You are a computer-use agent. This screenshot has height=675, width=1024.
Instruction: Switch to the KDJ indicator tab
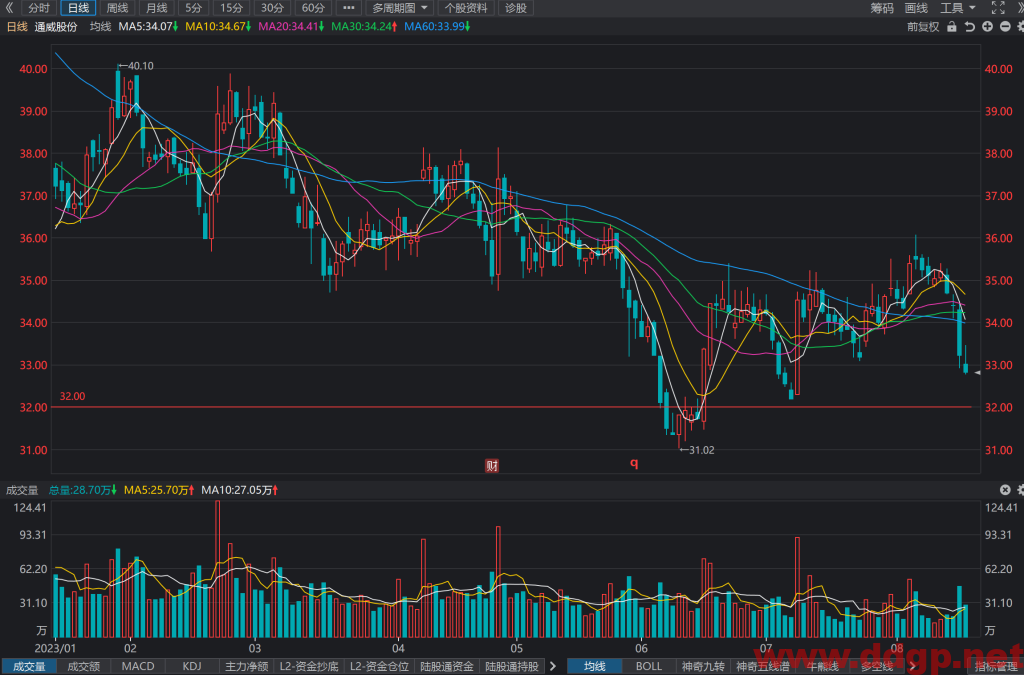tap(192, 667)
